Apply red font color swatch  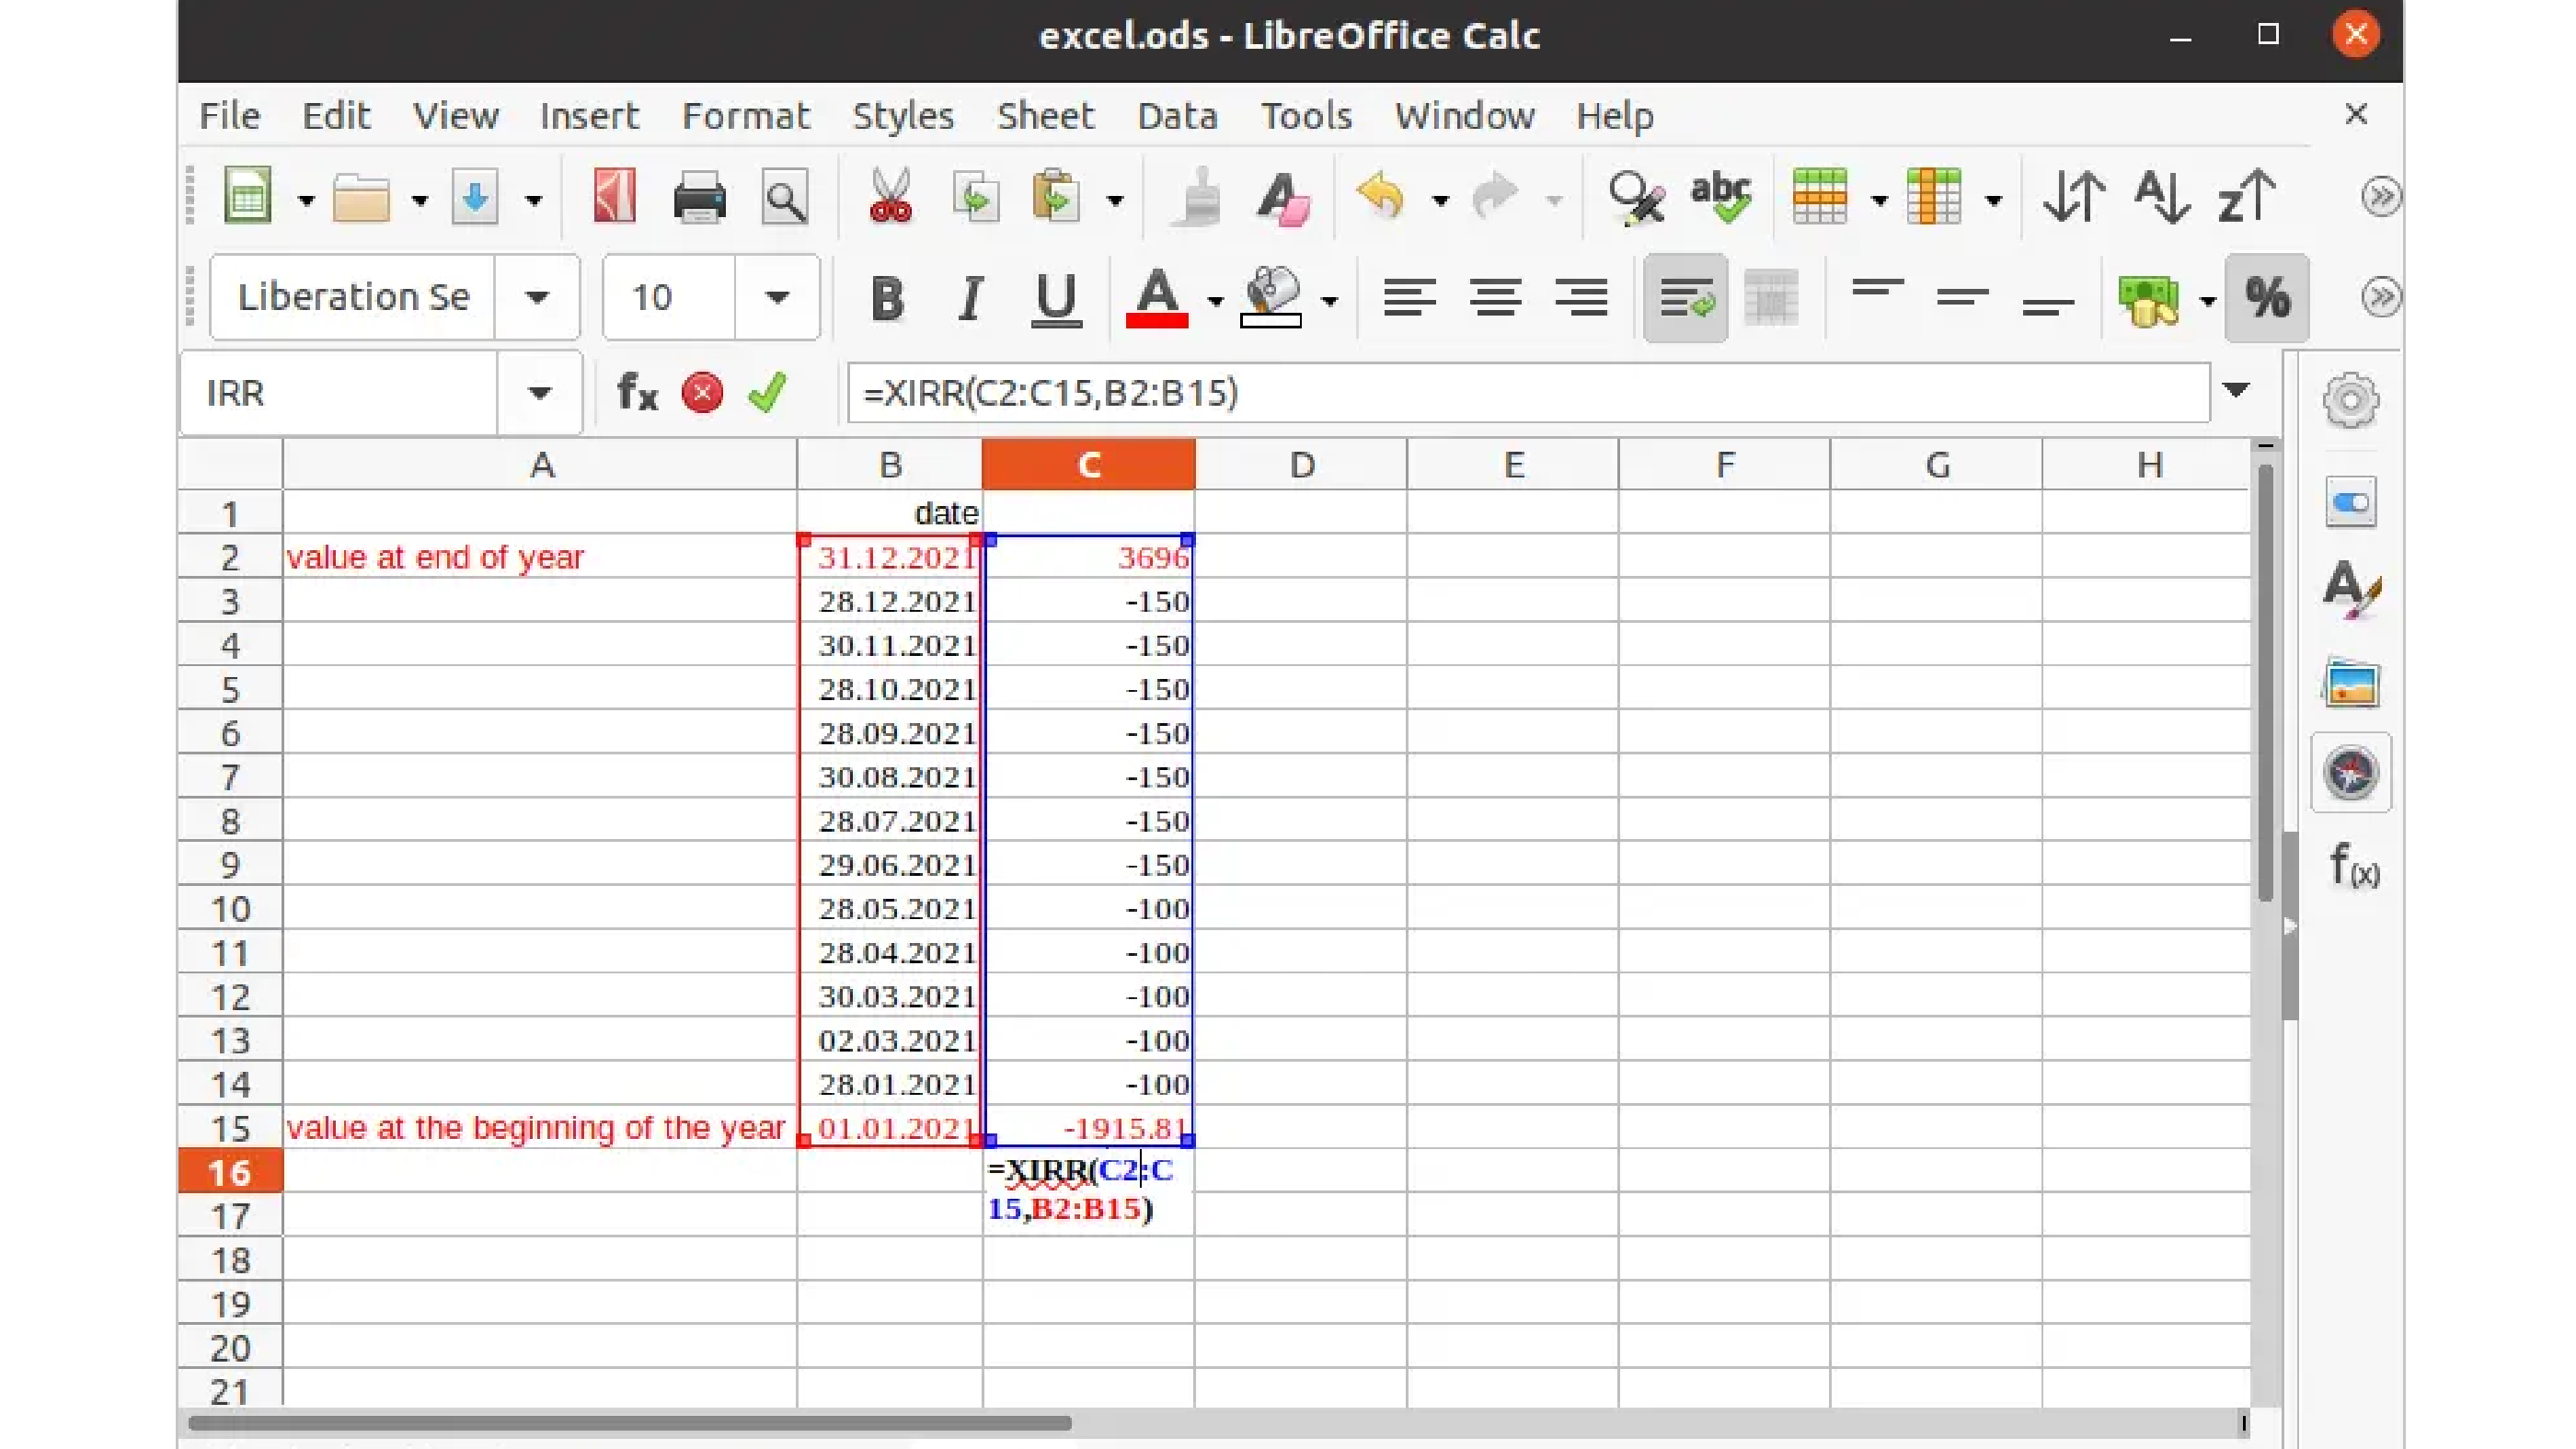click(1157, 298)
